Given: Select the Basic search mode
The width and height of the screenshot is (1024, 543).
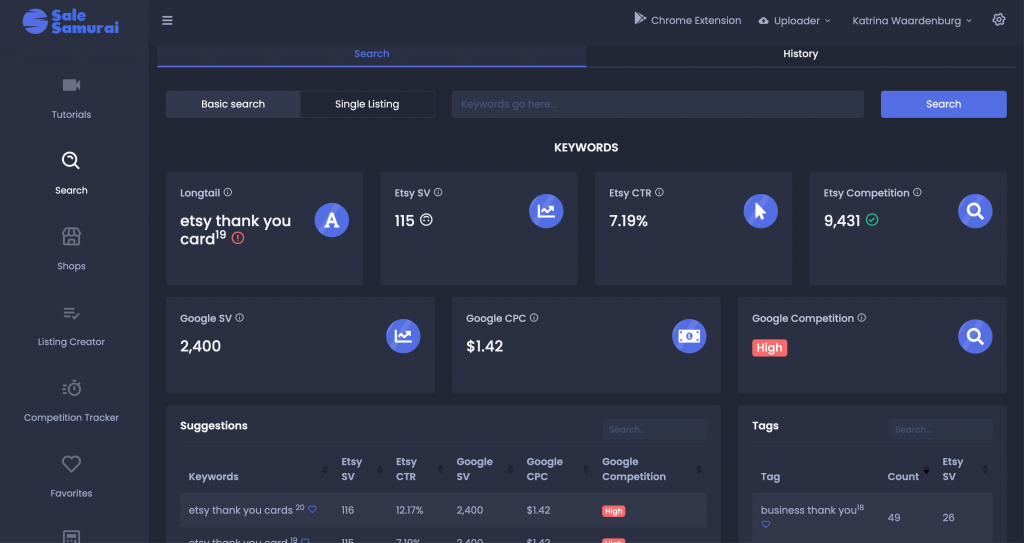Looking at the screenshot, I should 233,104.
